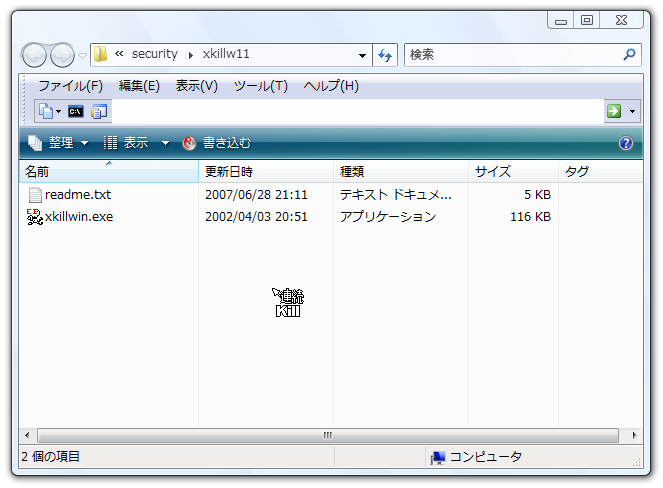Open the 編集(E) menu
Image resolution: width=663 pixels, height=488 pixels.
pos(139,86)
